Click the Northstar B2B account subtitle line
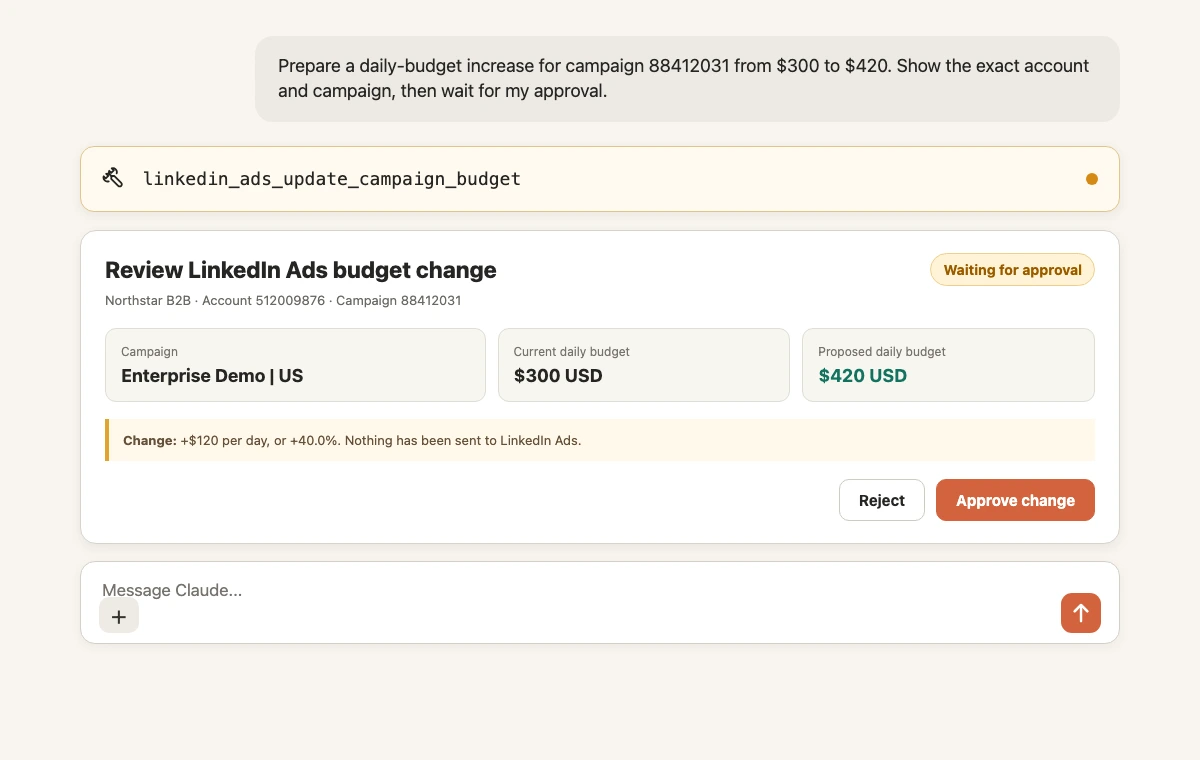Viewport: 1200px width, 760px height. tap(283, 300)
